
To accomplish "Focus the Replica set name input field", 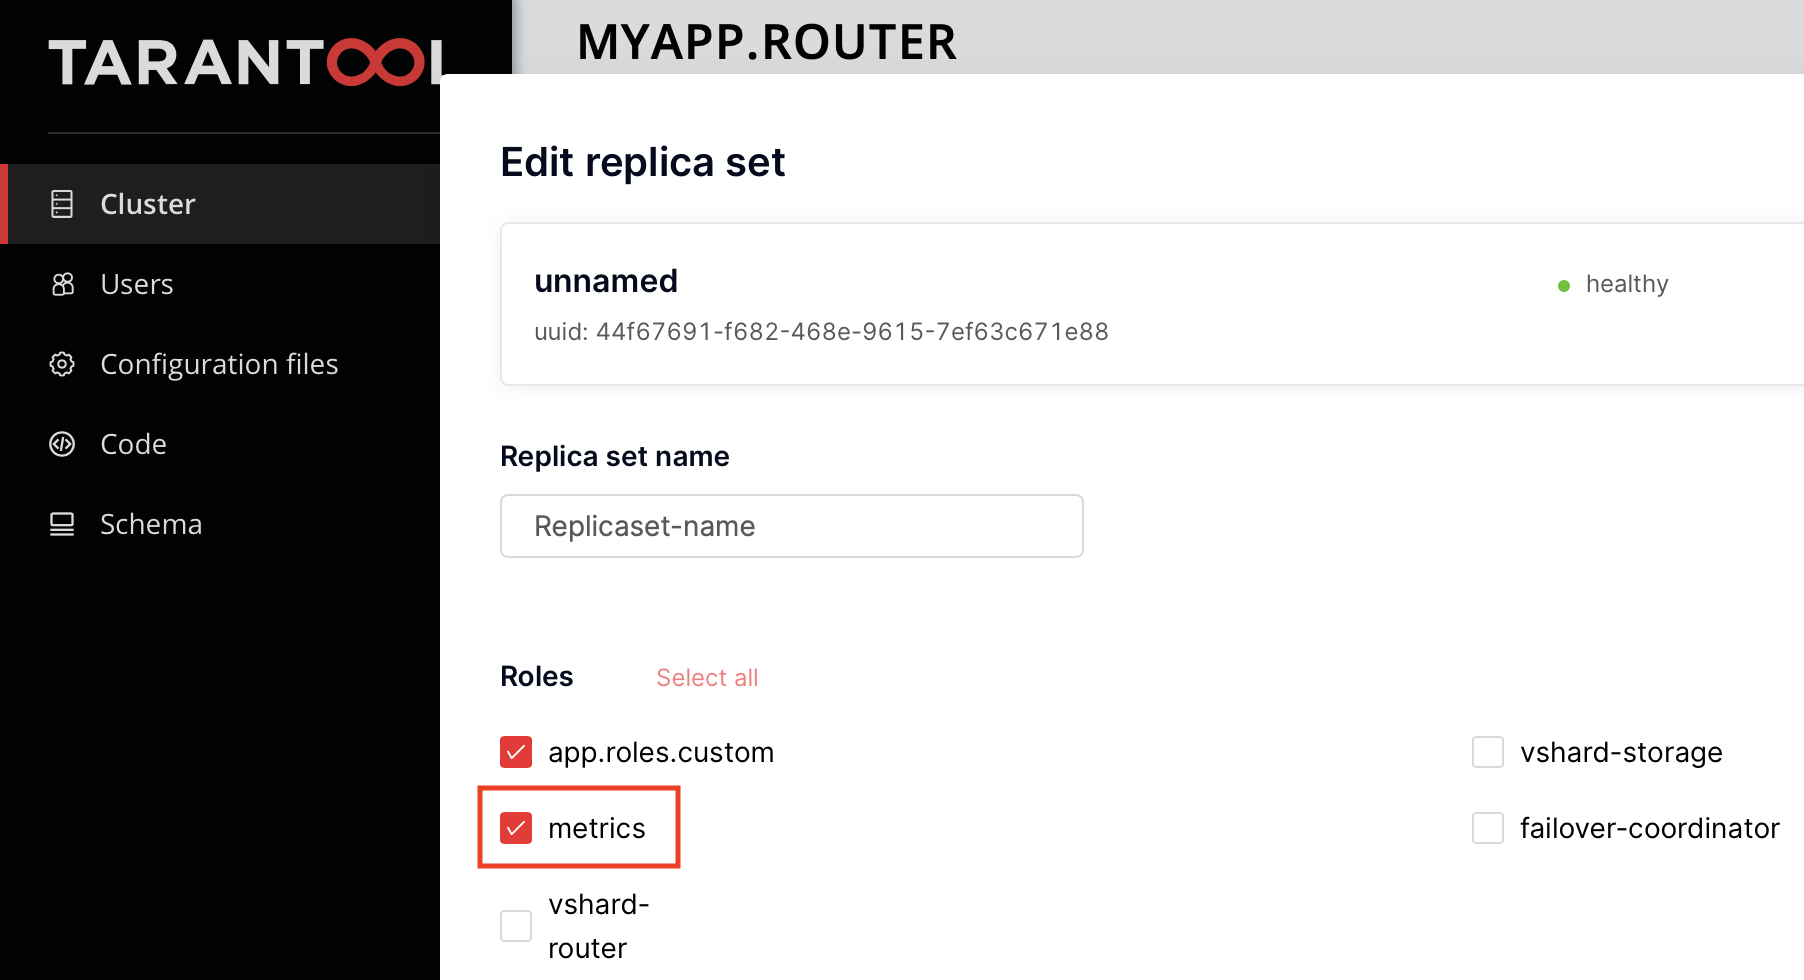I will point(792,526).
